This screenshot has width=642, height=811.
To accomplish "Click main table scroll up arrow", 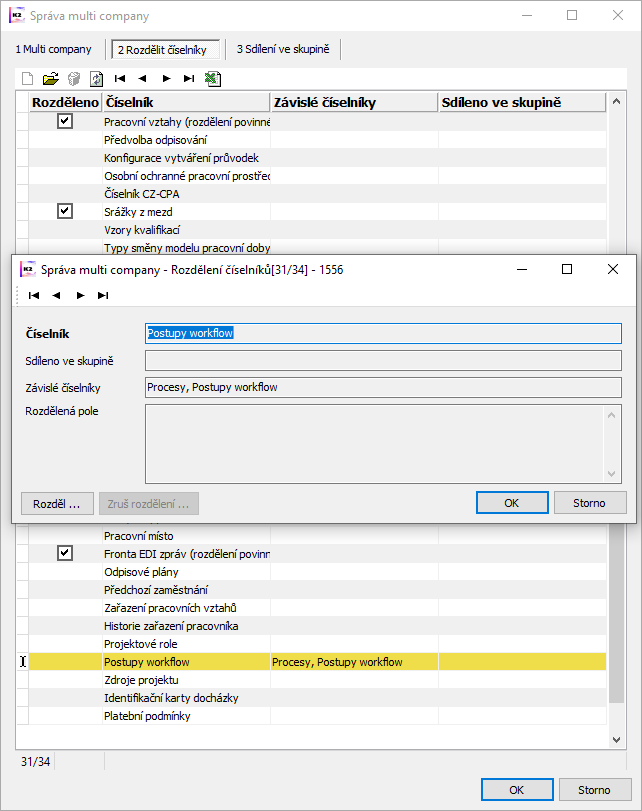I will coord(616,102).
